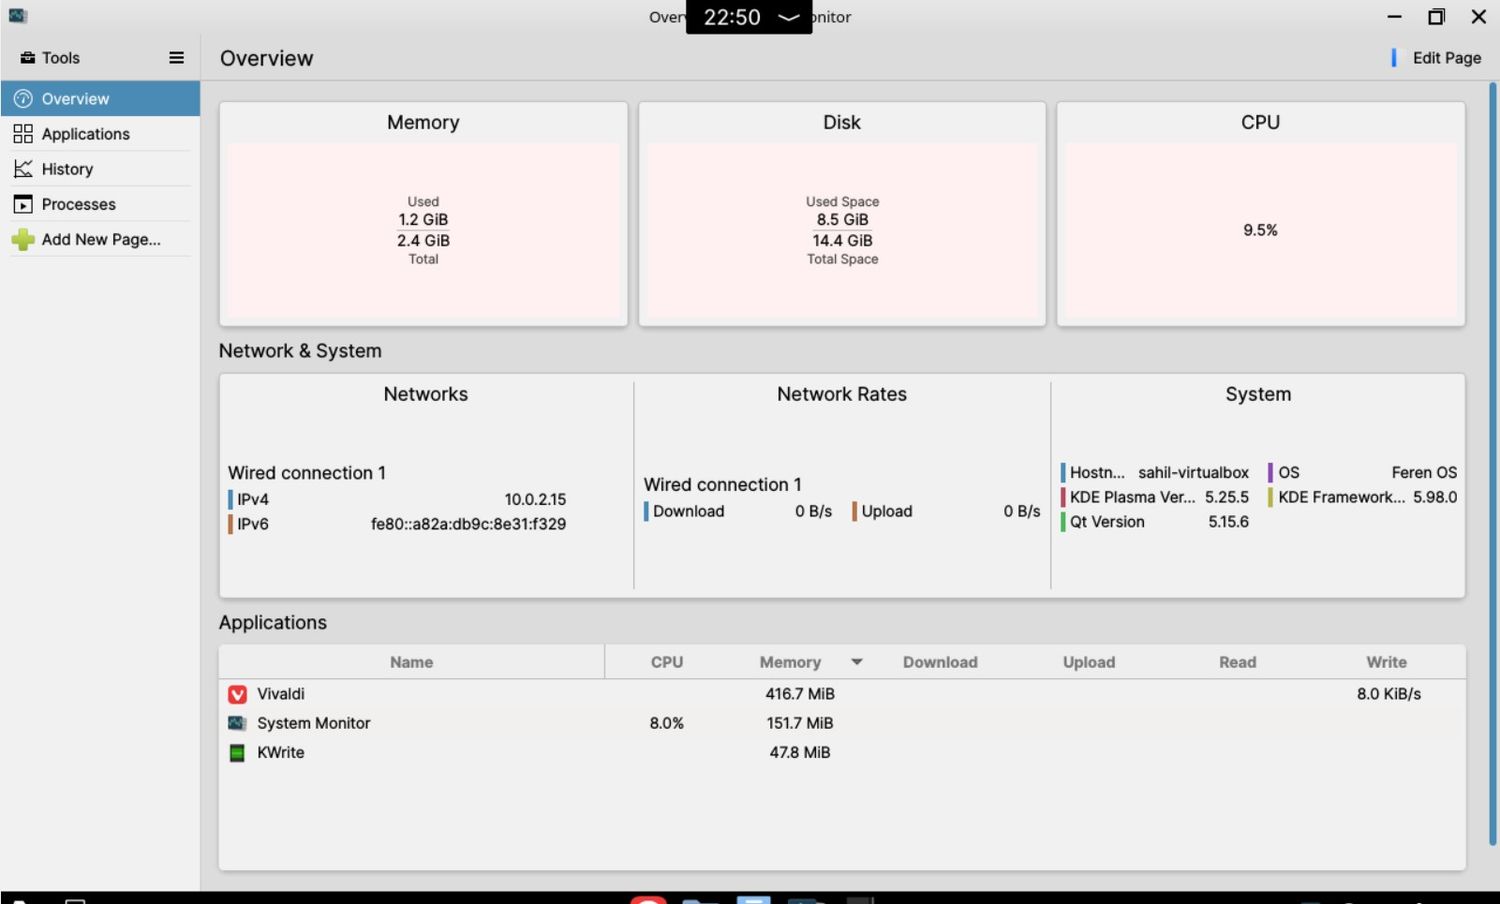Image resolution: width=1500 pixels, height=904 pixels.
Task: Click the Network & System section heading
Action: click(300, 351)
